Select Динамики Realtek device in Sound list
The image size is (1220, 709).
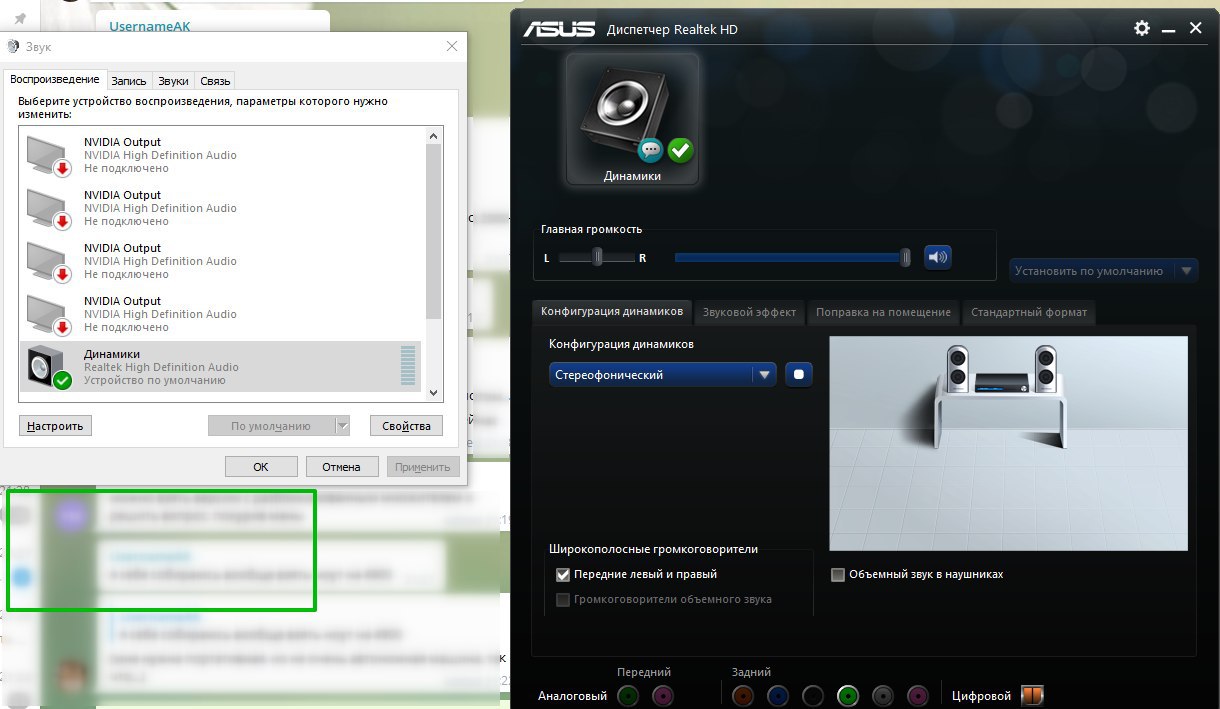click(x=221, y=367)
